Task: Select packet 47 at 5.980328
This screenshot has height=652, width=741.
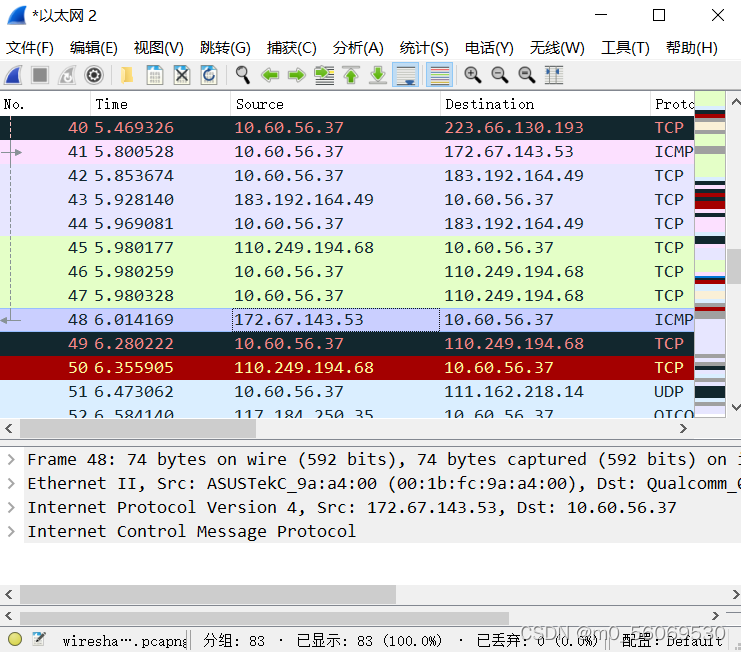Action: pos(347,296)
